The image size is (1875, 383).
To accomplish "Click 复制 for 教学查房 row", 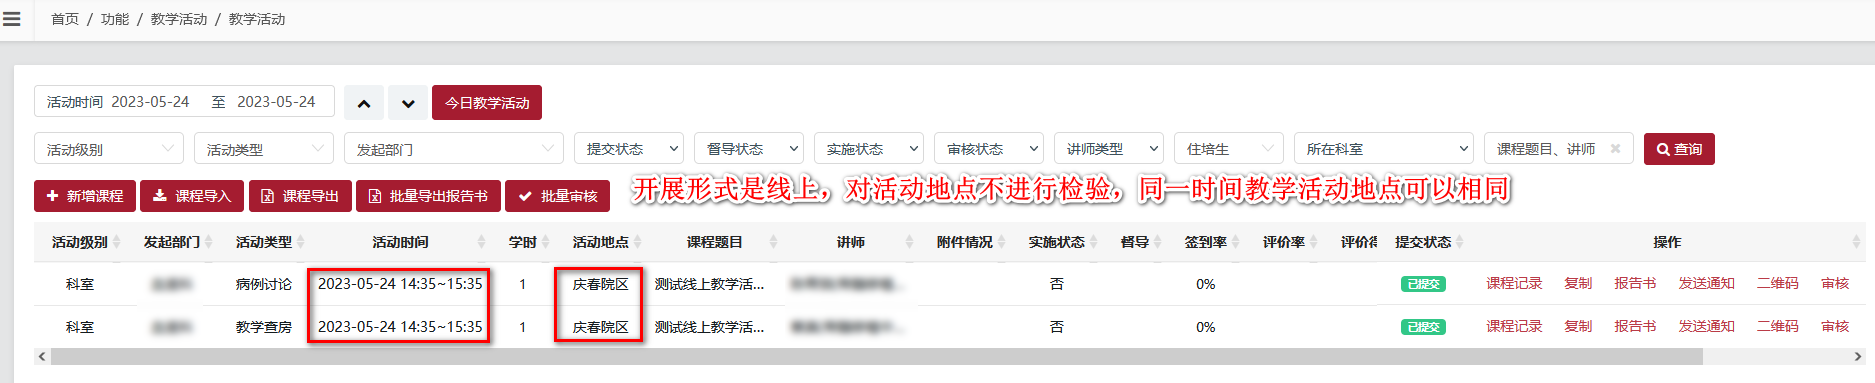I will pyautogui.click(x=1578, y=327).
